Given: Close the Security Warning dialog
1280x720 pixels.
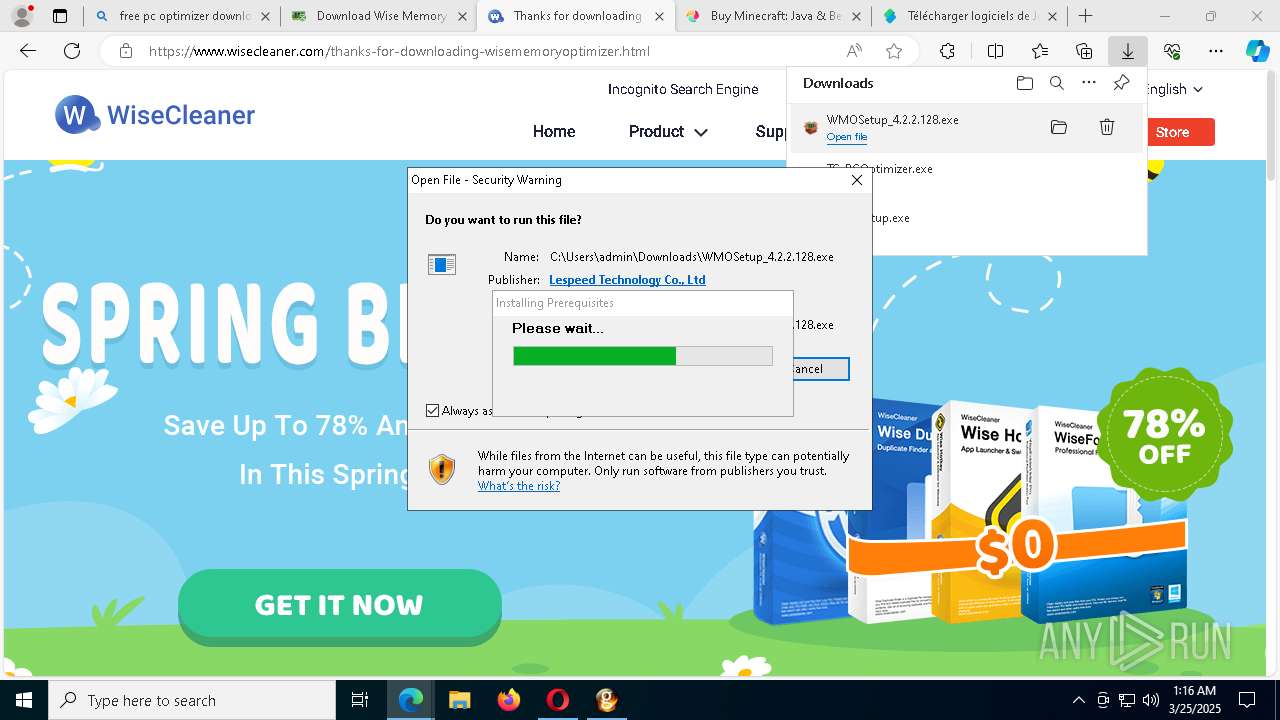Looking at the screenshot, I should [x=856, y=180].
